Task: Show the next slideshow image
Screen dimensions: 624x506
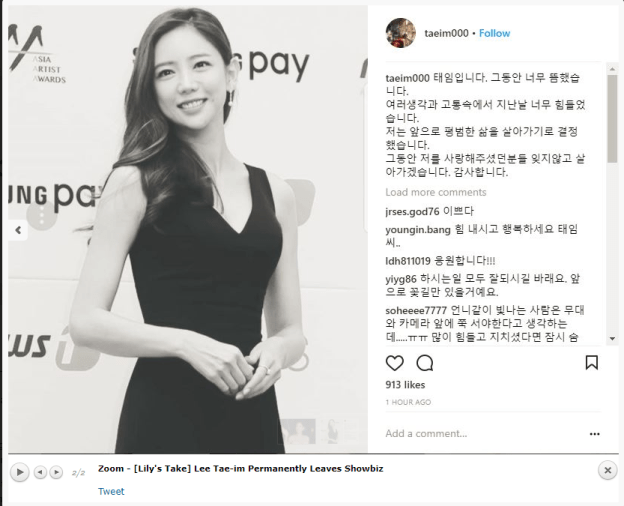Action: (57, 473)
